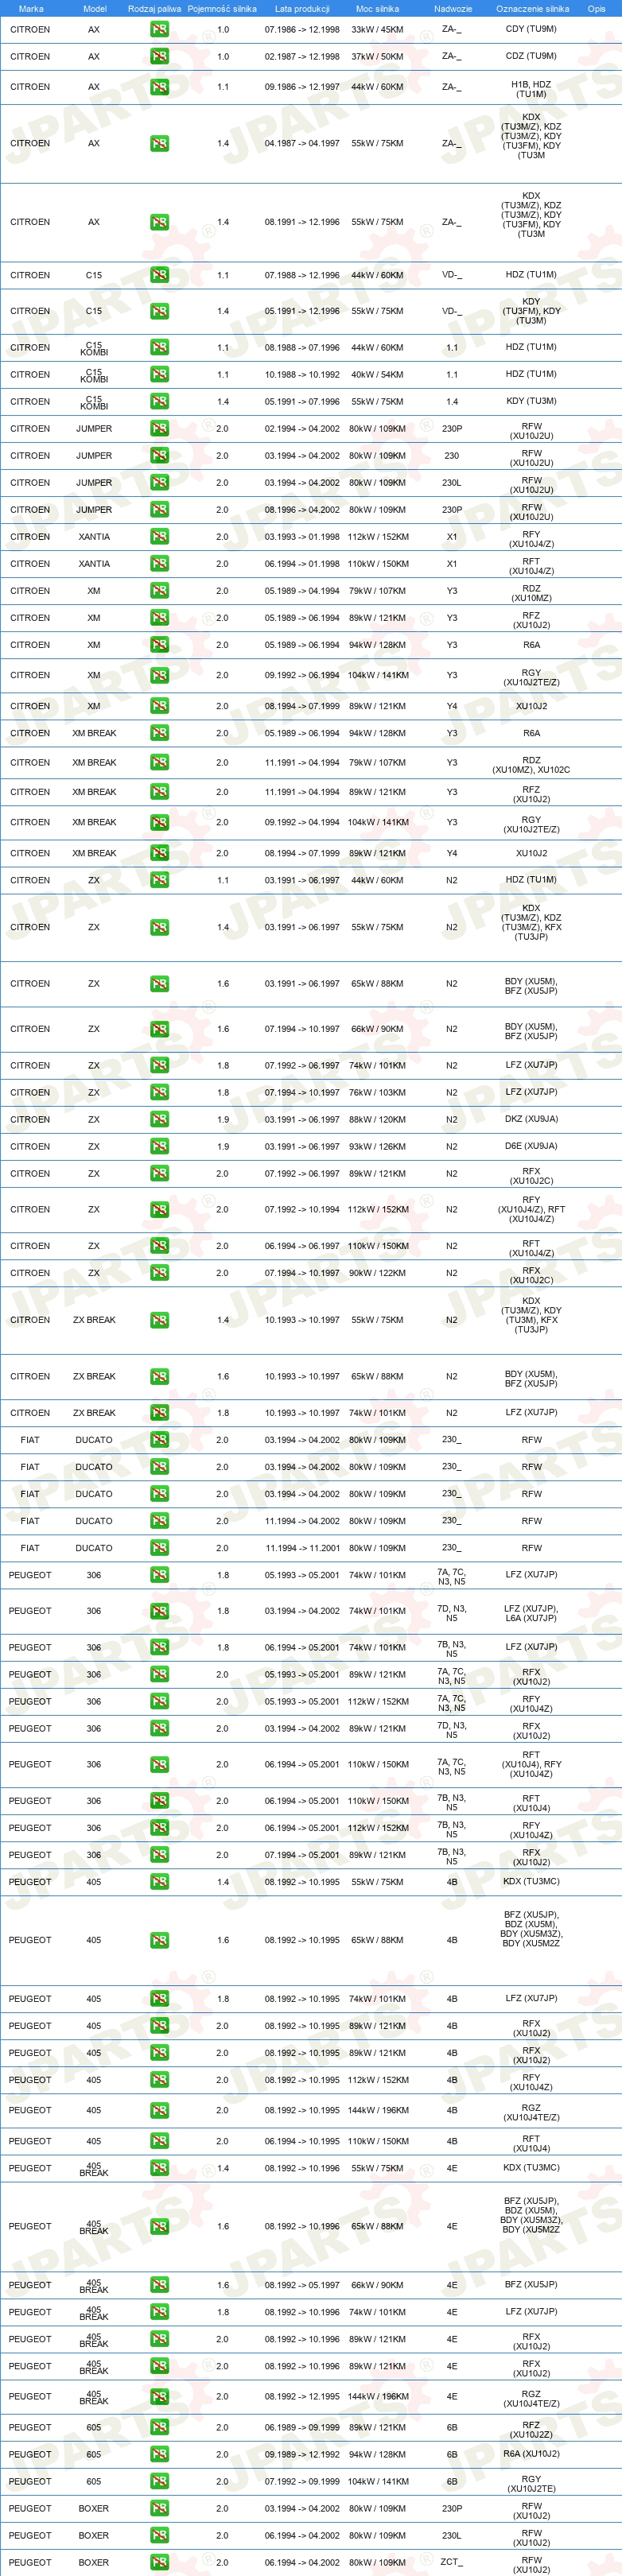Select the 40kW / 54KM power cell
Screen dimensions: 622x2576
[x=377, y=375]
